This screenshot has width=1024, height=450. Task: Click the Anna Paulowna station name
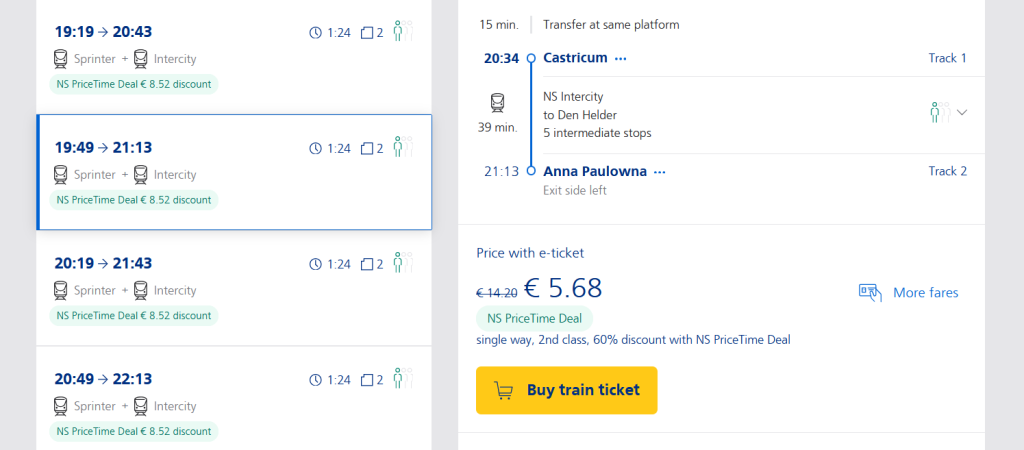point(594,171)
